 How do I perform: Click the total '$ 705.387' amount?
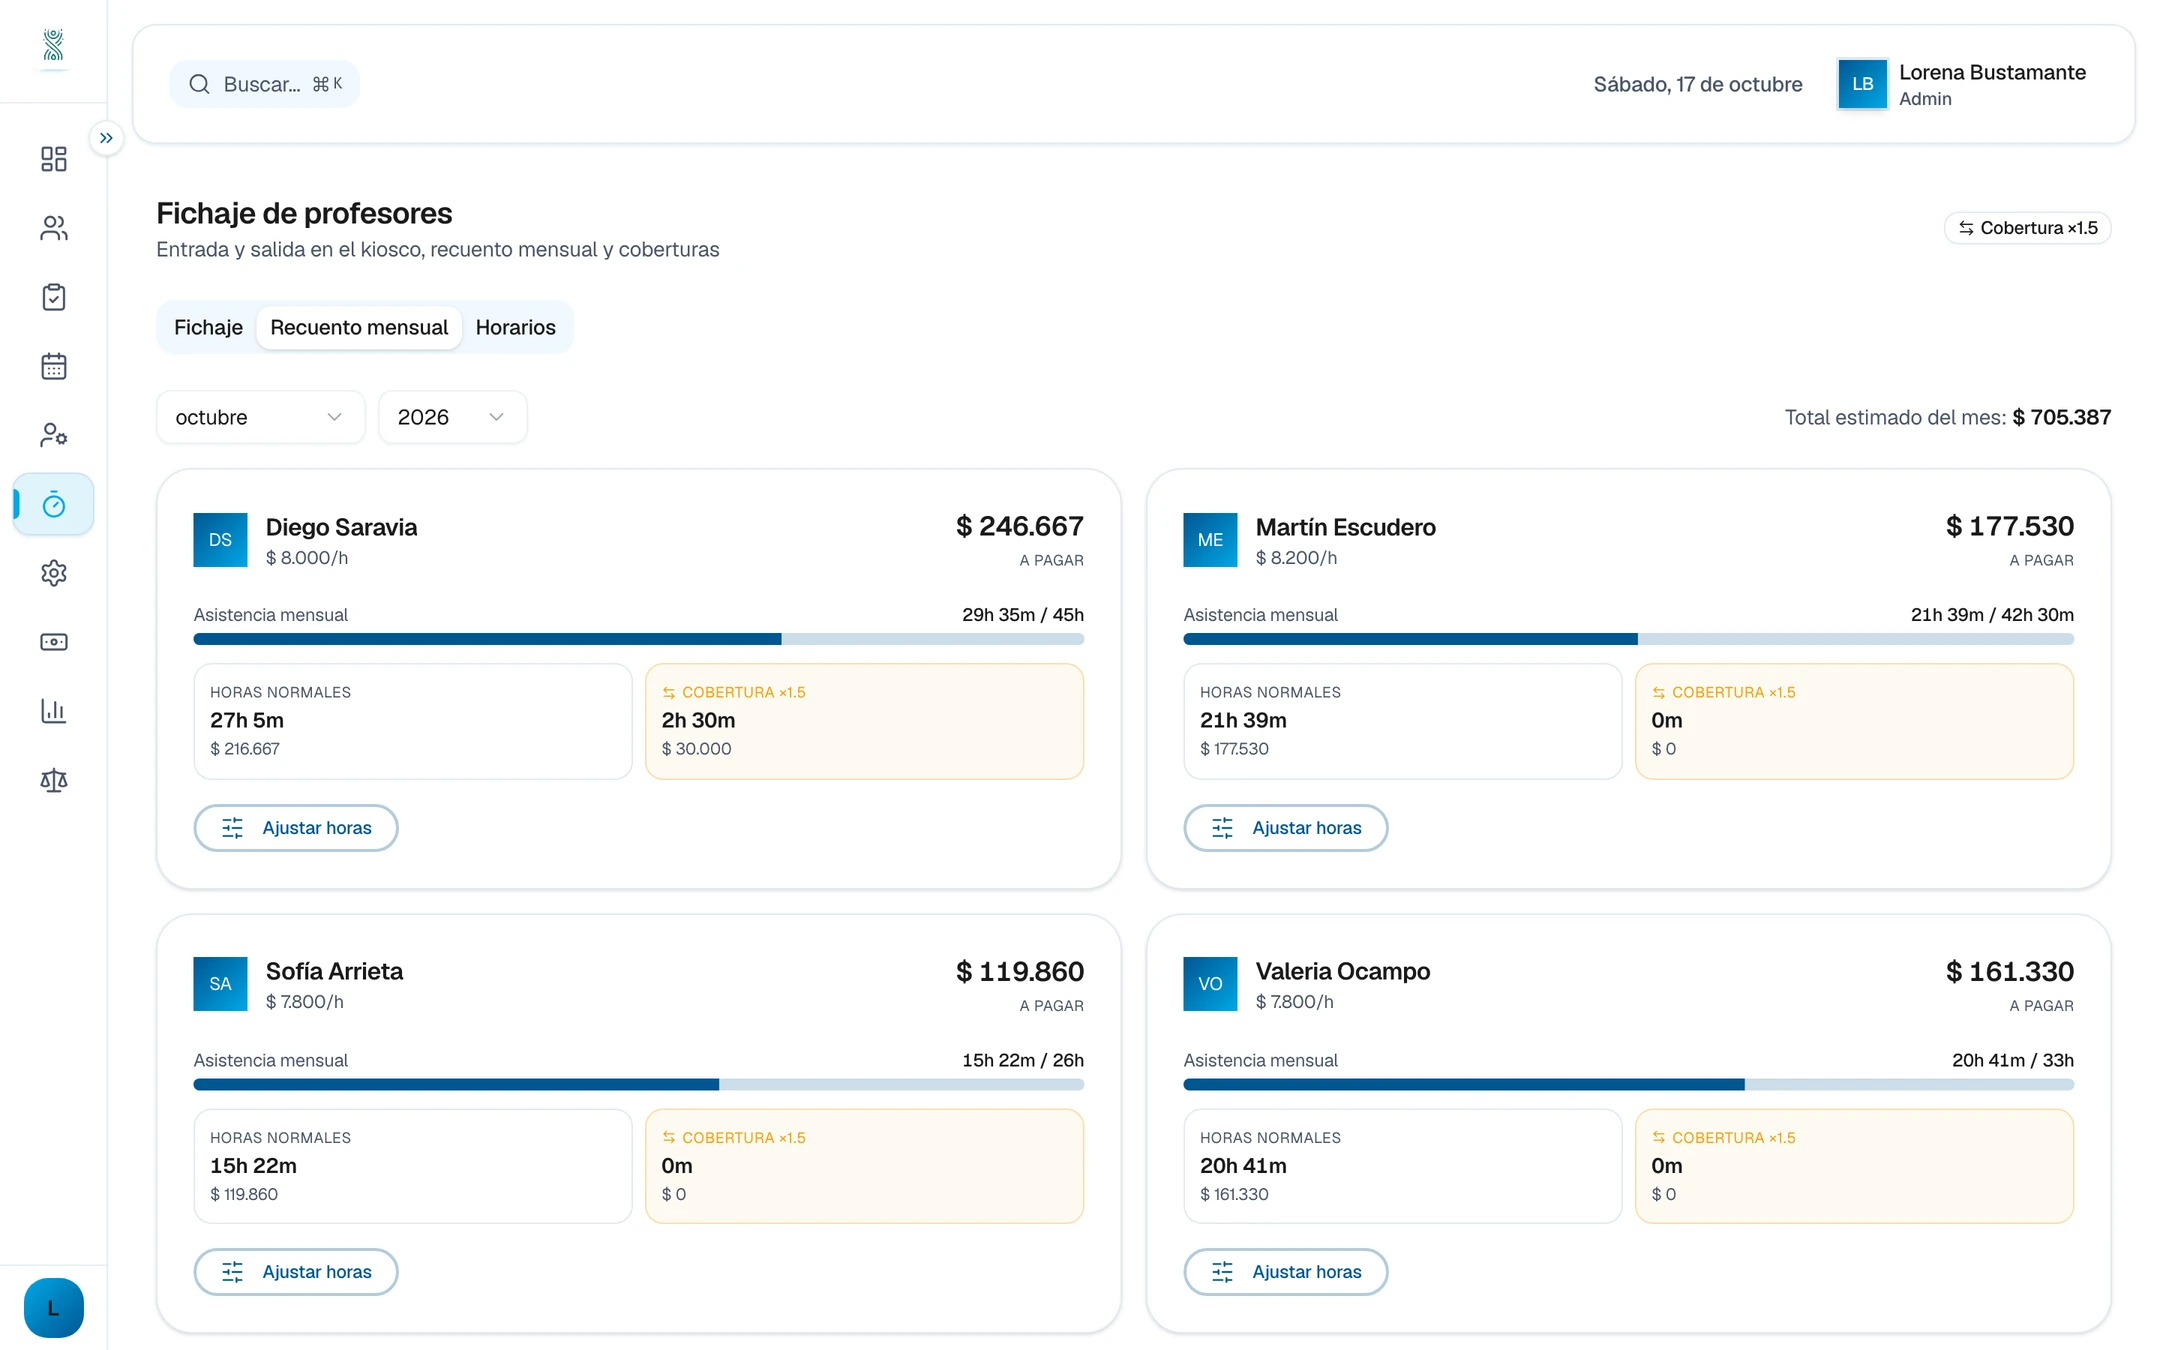point(2061,417)
